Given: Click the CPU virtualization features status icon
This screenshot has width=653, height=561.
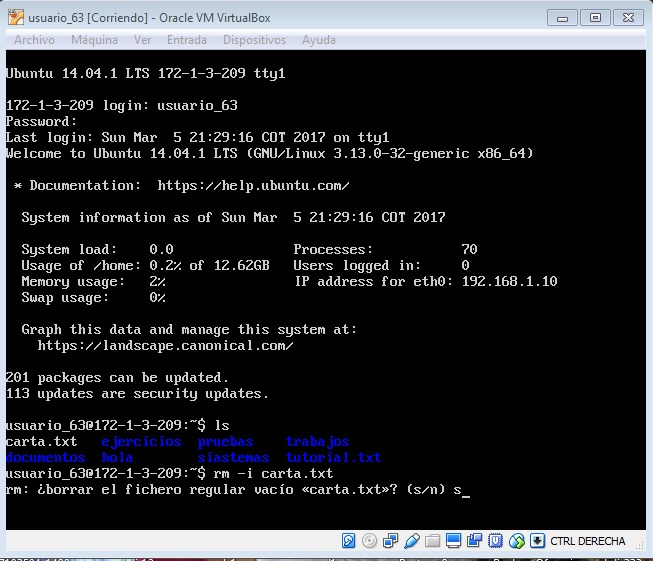Looking at the screenshot, I should click(495, 541).
